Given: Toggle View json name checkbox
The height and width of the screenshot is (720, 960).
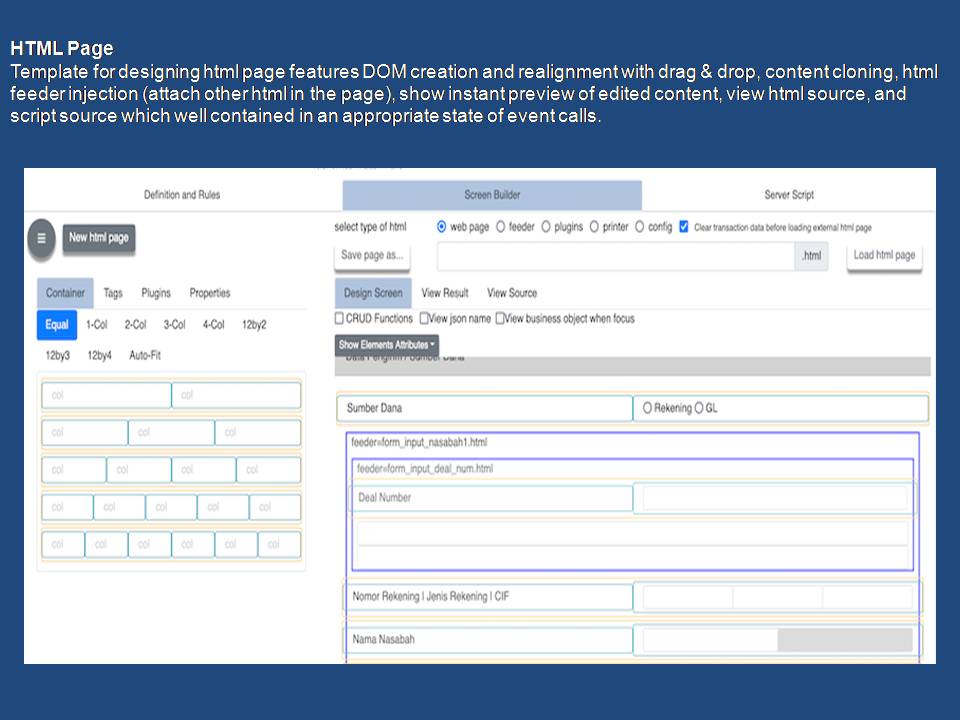Looking at the screenshot, I should tap(424, 319).
